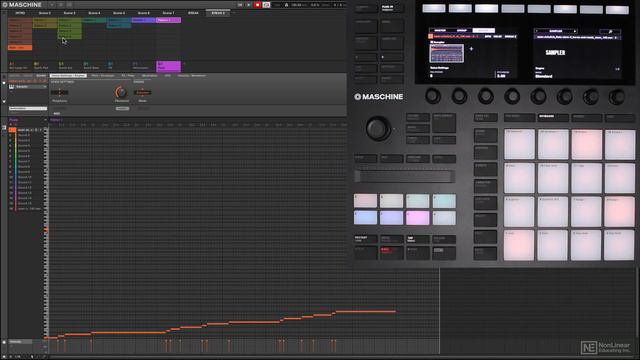Click the MIXER button on the hardware
The image size is (640, 360).
[x=392, y=26]
